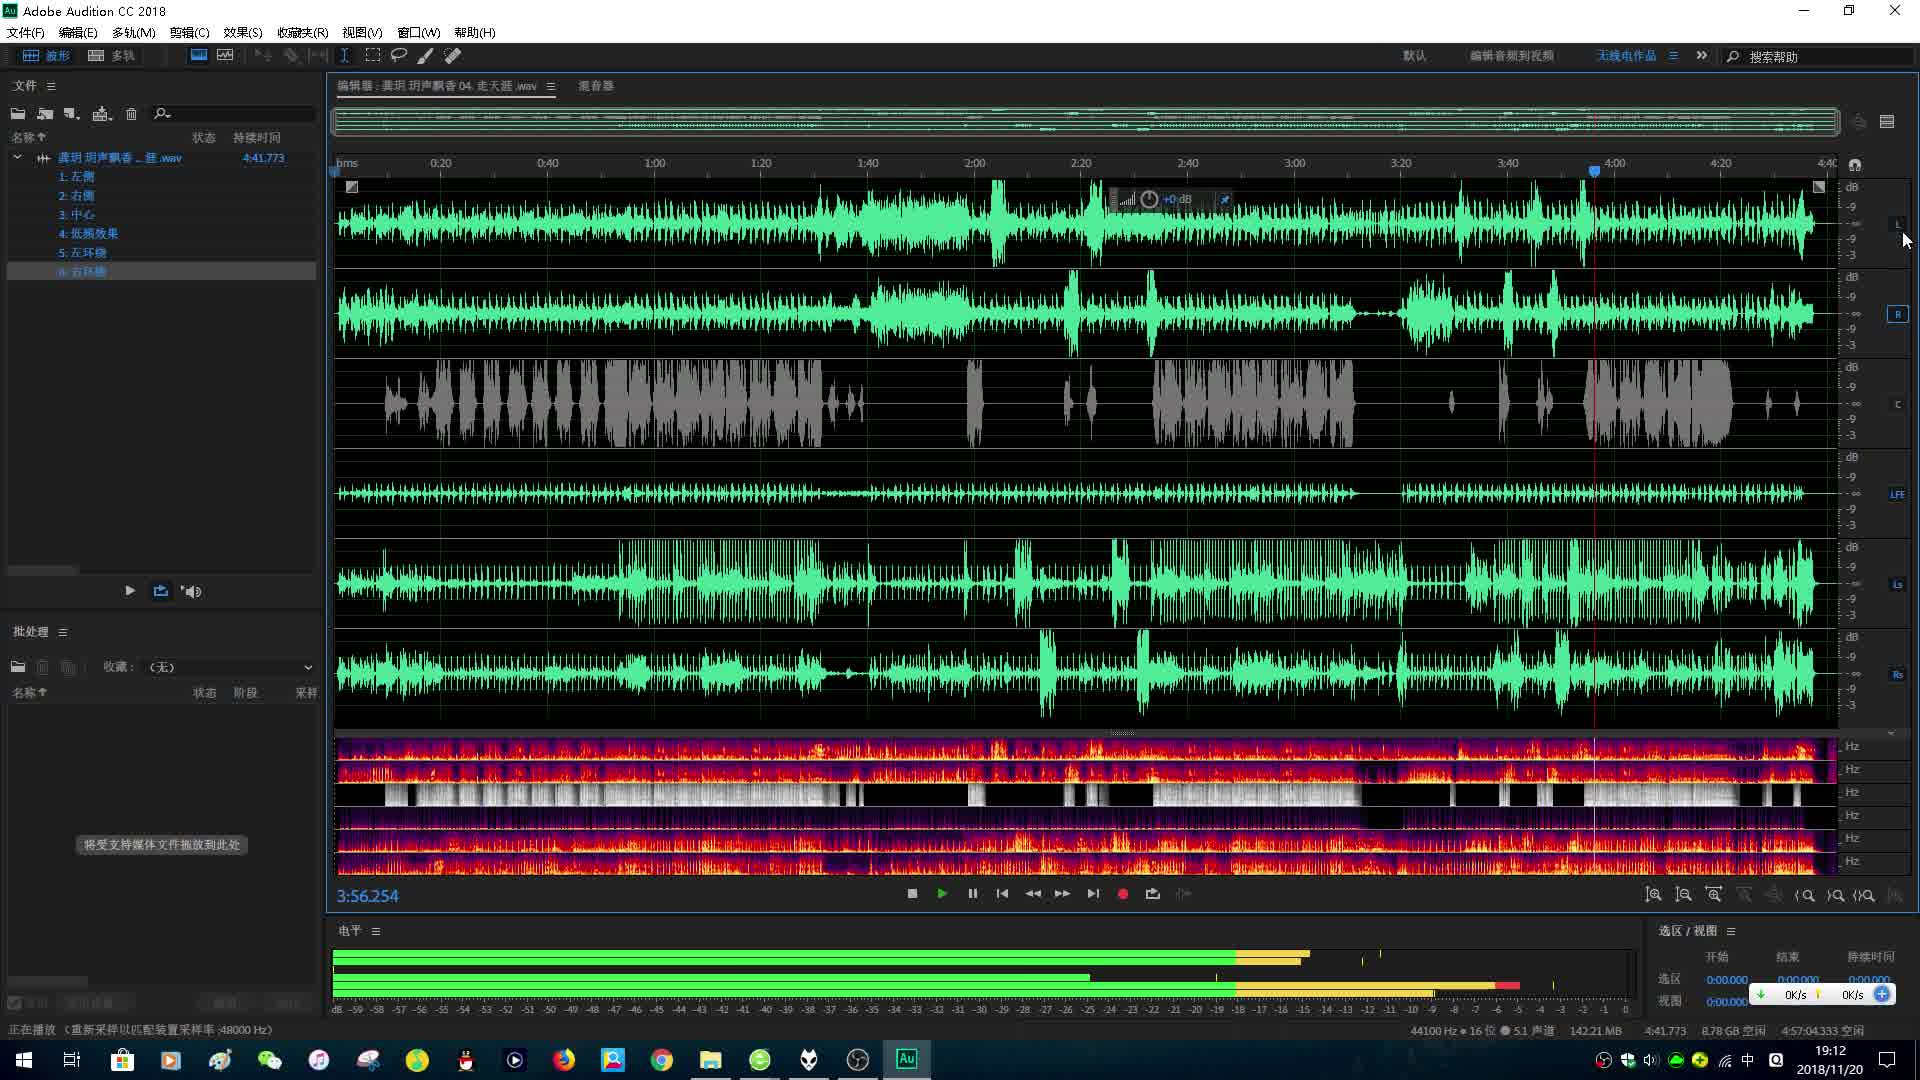Zoom in at out point icon
Screen dimensions: 1920x1080
[1835, 895]
